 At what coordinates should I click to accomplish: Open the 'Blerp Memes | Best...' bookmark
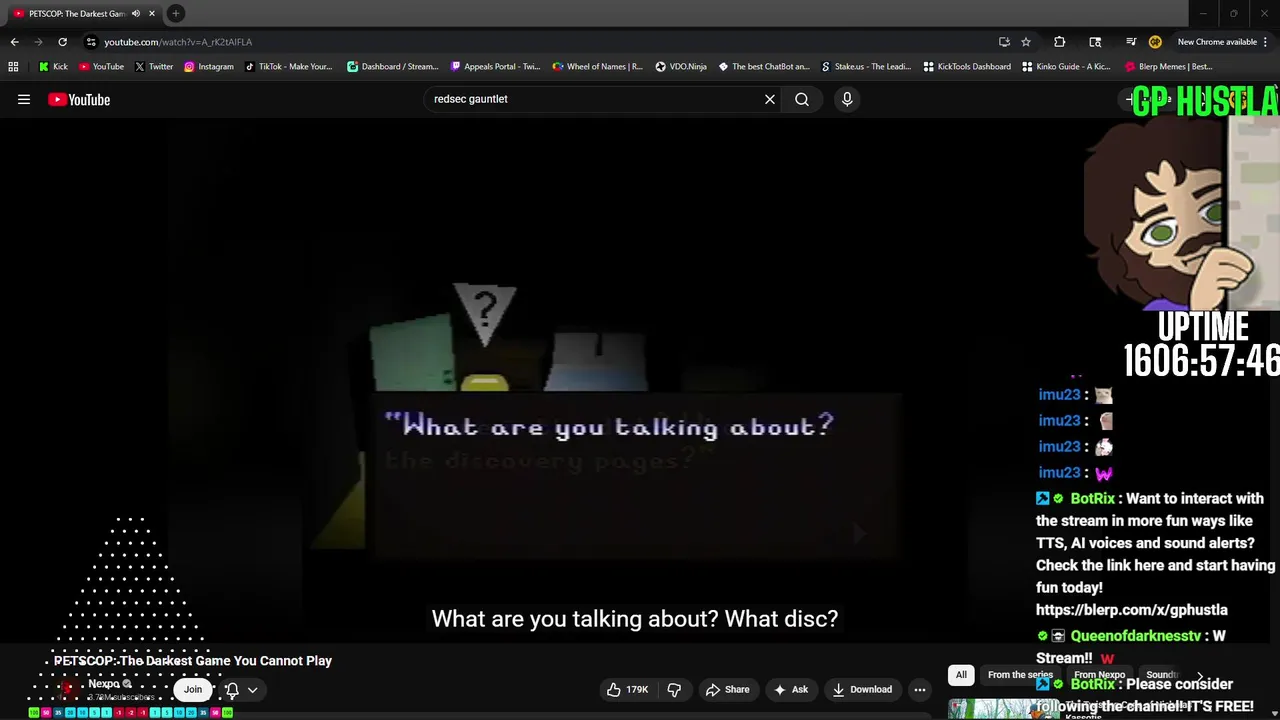[x=1168, y=67]
